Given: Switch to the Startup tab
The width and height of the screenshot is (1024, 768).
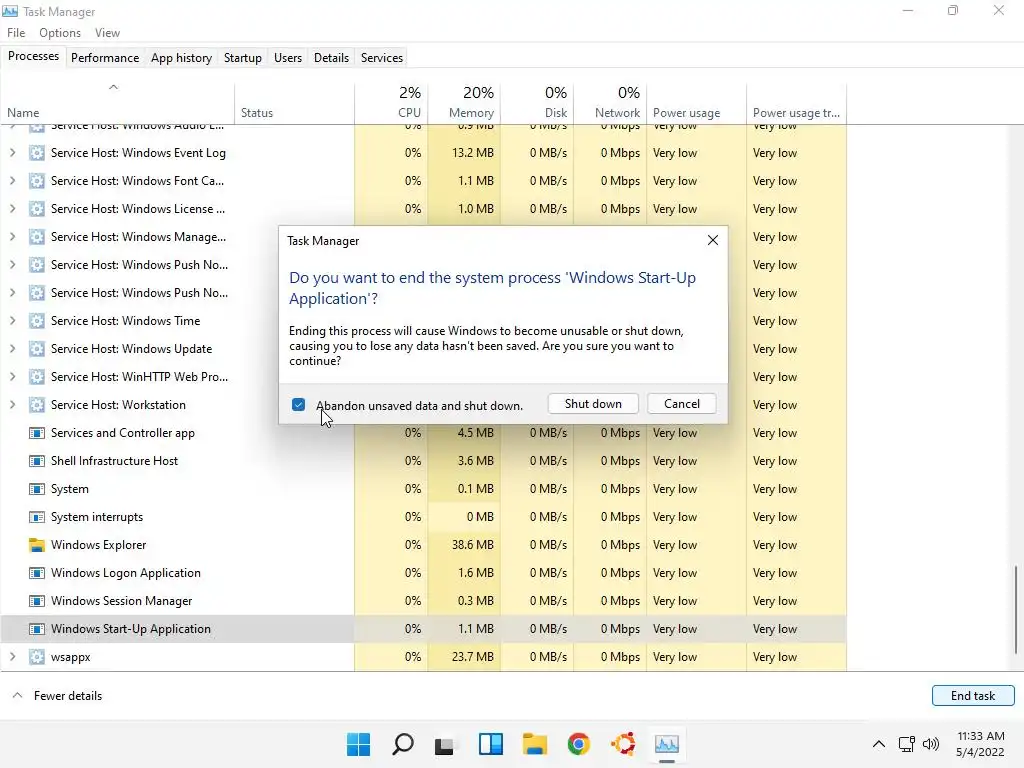Looking at the screenshot, I should [x=243, y=57].
